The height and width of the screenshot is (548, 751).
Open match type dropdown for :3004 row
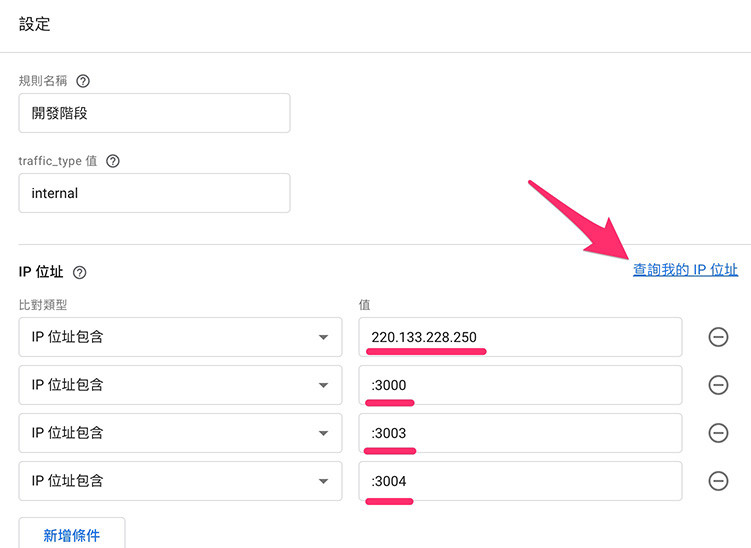pos(180,480)
